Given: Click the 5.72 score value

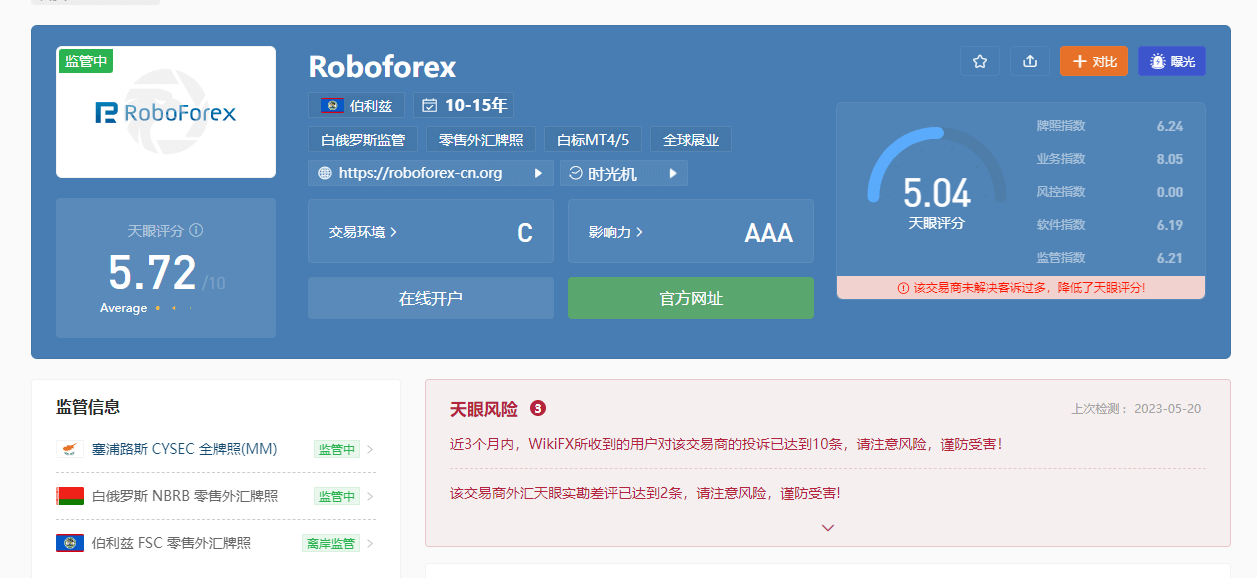Looking at the screenshot, I should [x=152, y=272].
